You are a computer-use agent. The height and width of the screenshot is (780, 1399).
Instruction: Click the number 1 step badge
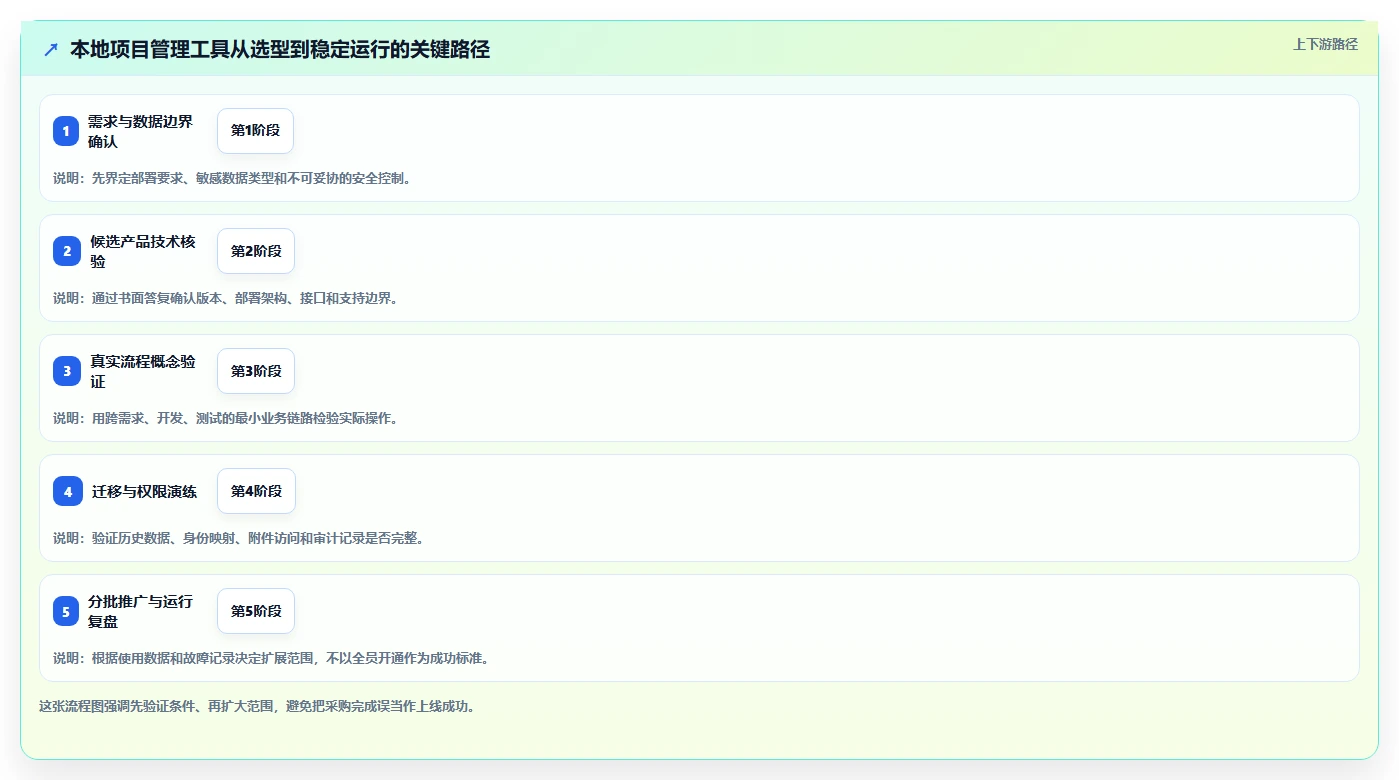click(66, 131)
